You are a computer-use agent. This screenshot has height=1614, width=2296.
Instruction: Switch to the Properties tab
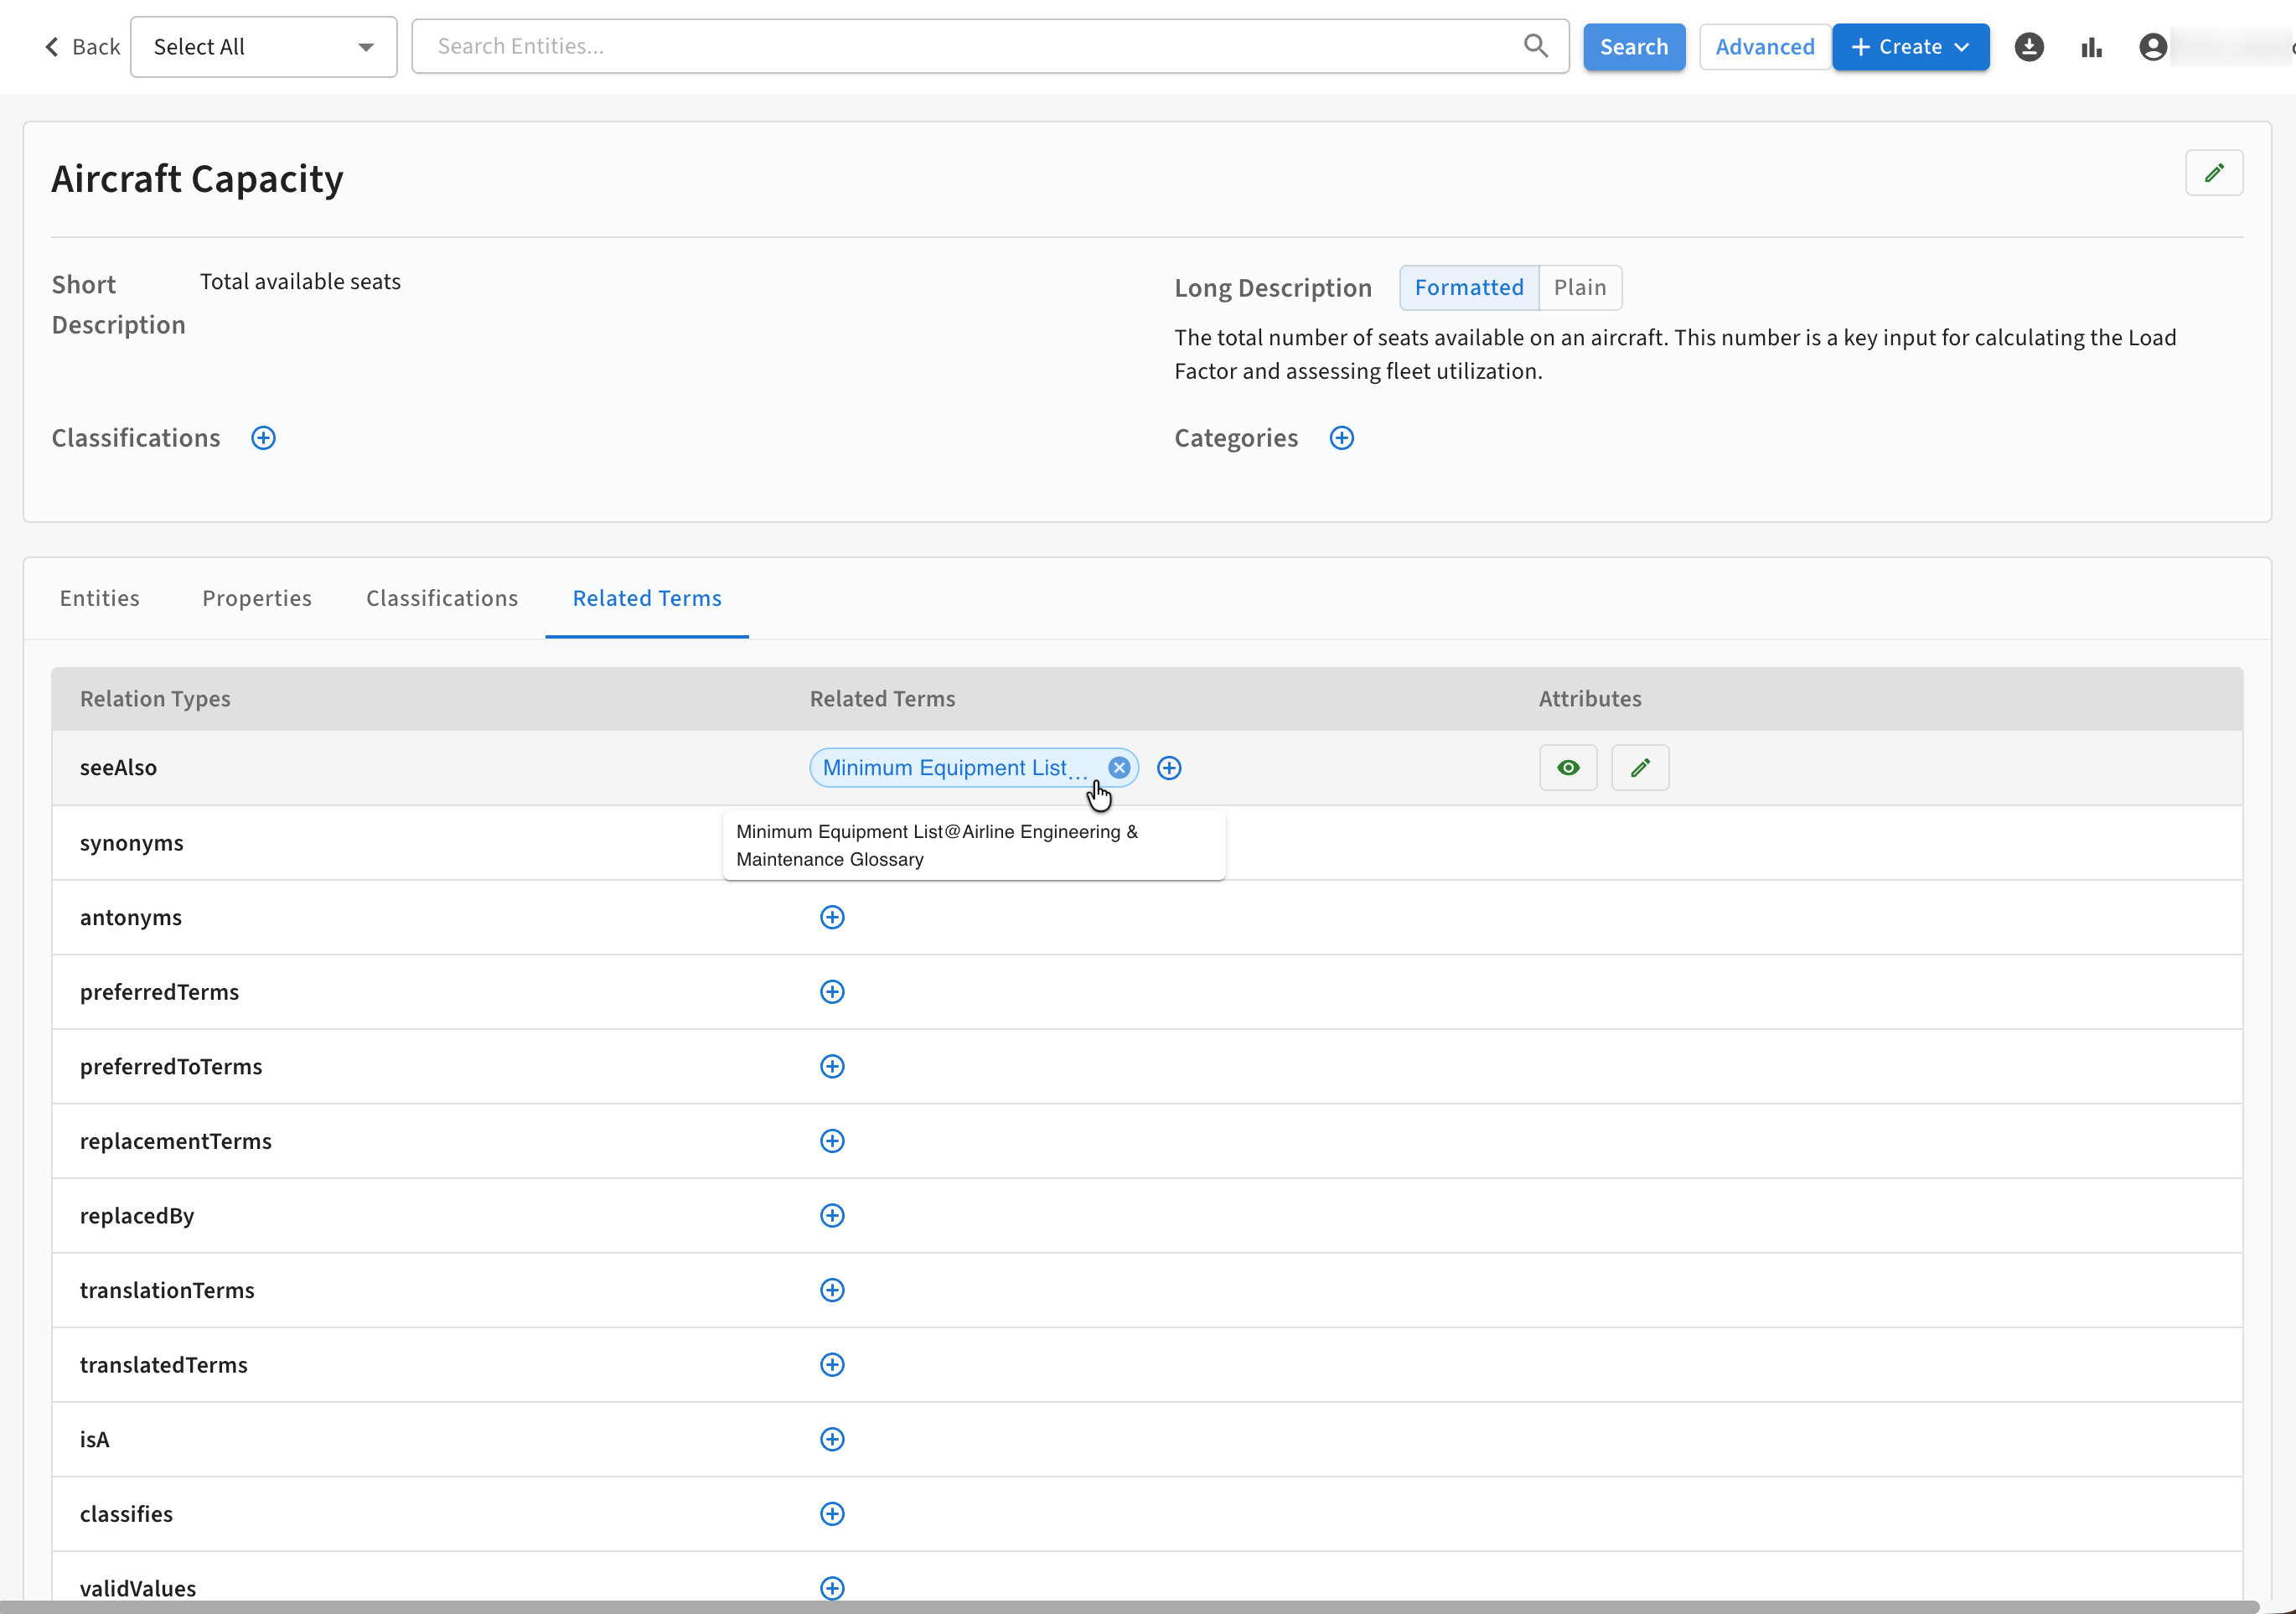tap(257, 598)
